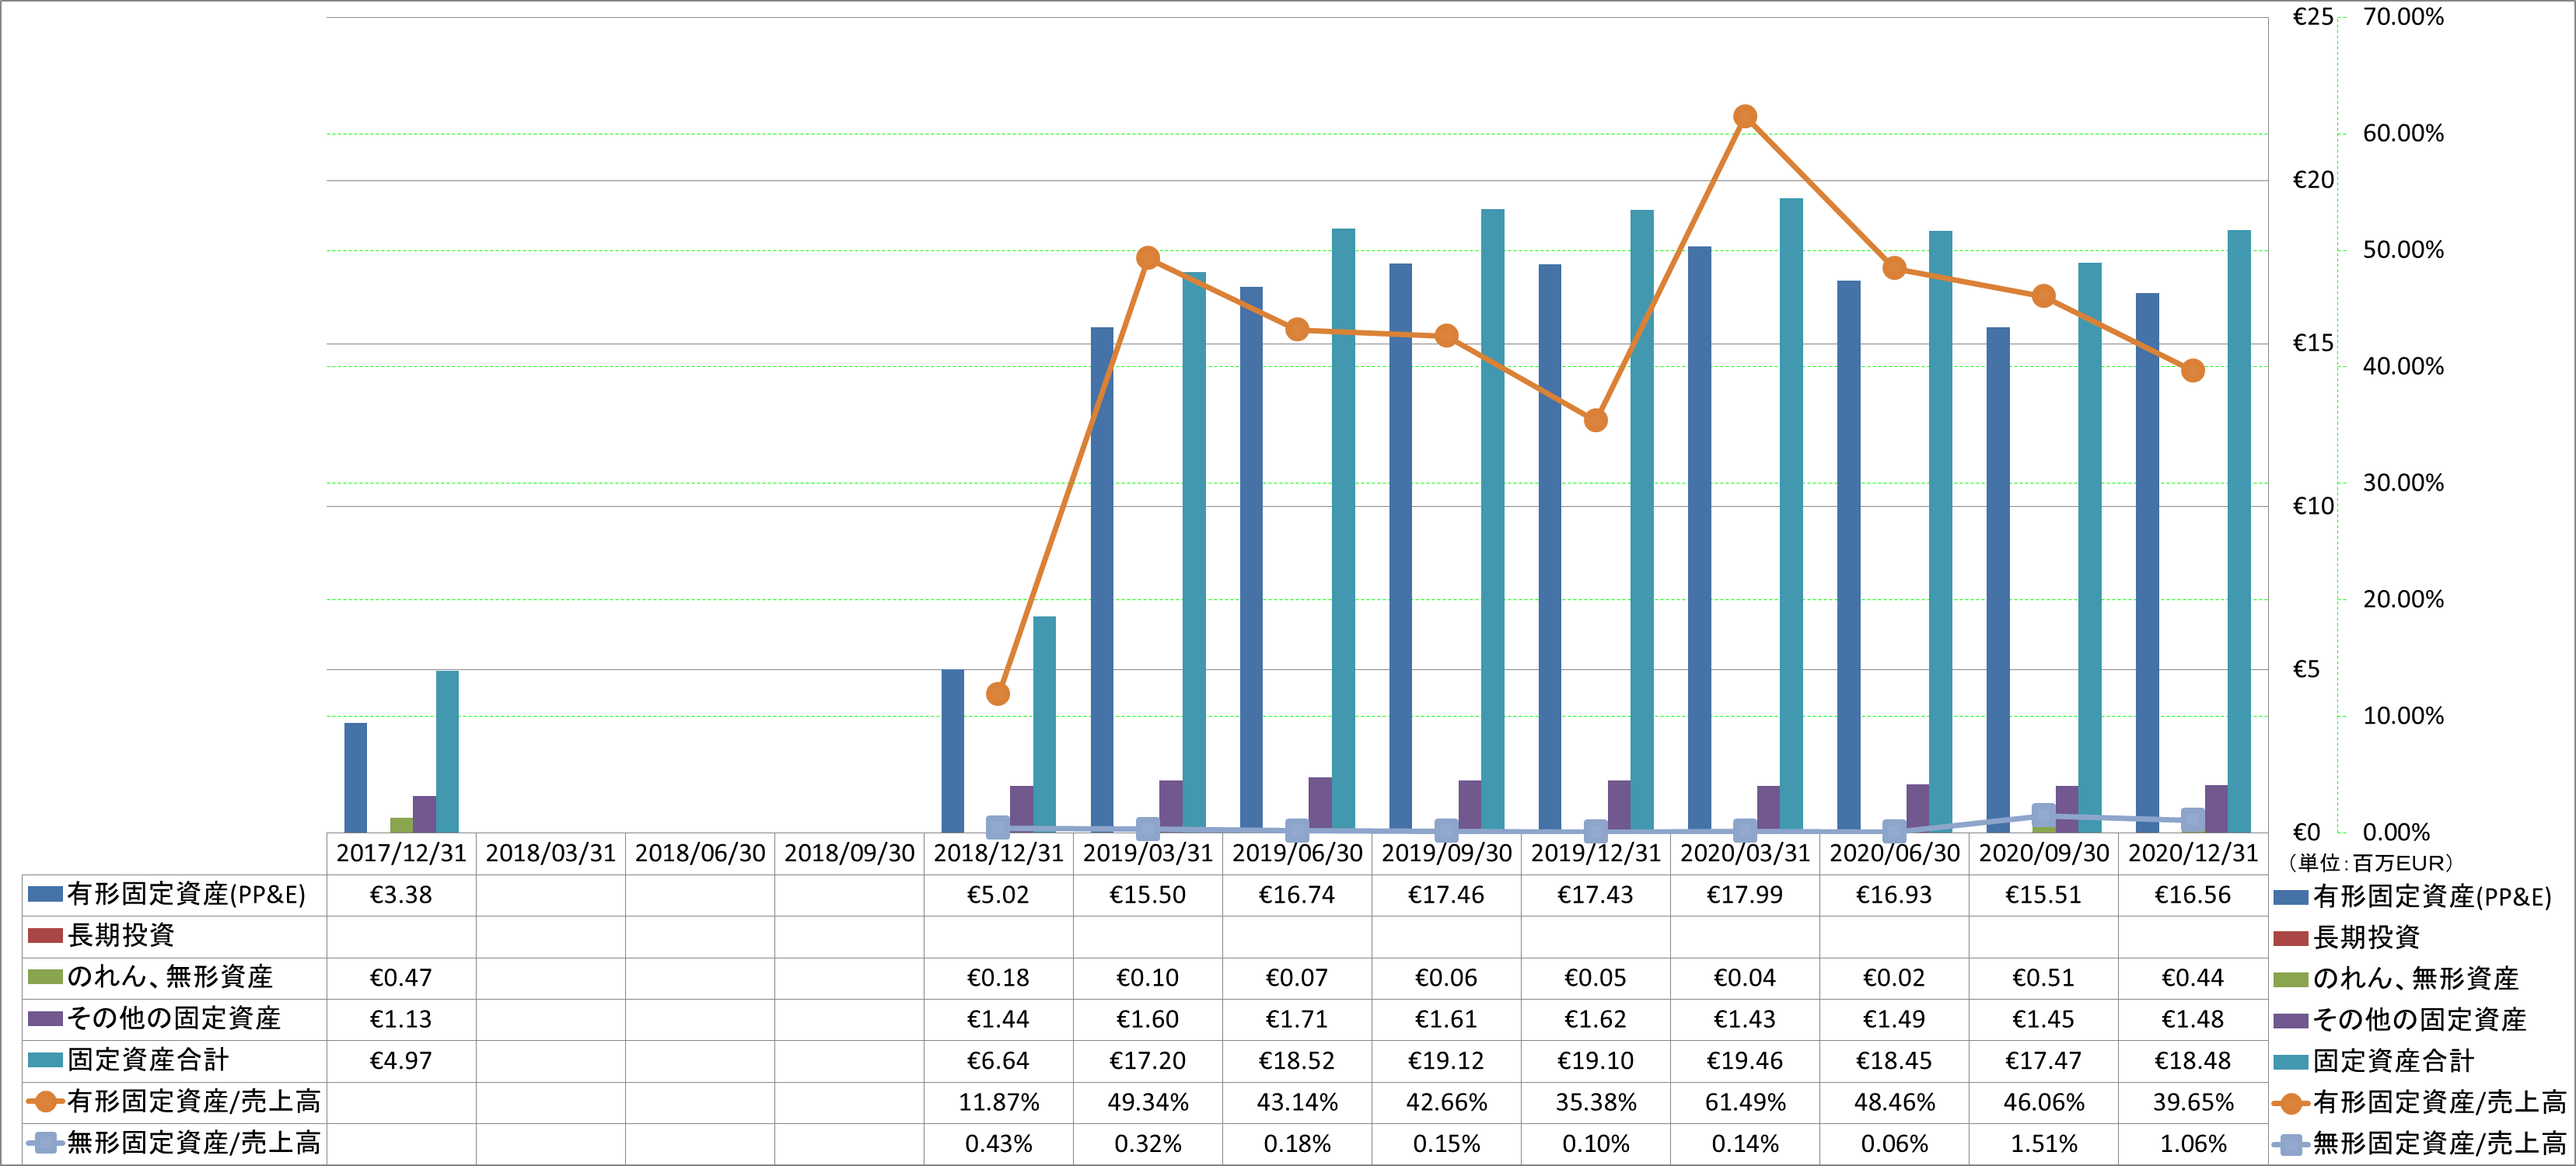Select the 2019/12/31 date column header
Screen dimensions: 2576x1166
1596,853
